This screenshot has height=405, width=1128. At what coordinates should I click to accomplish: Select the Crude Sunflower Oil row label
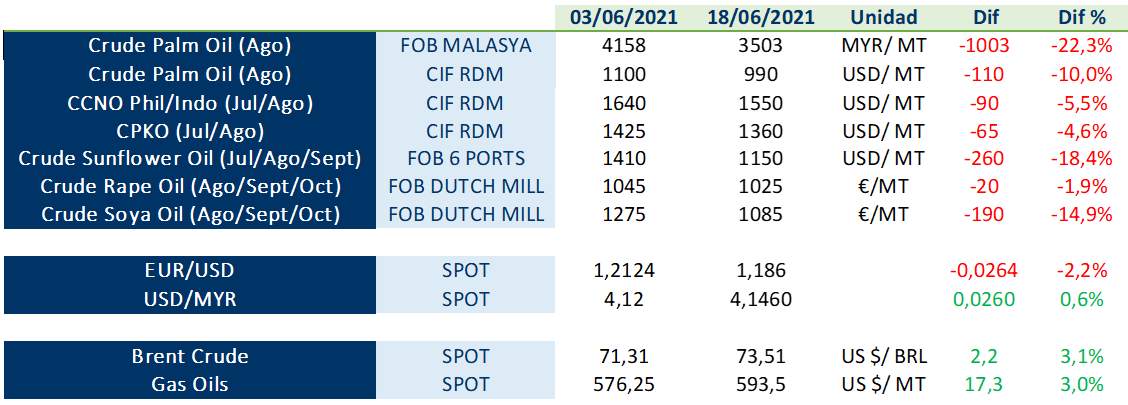pos(190,158)
